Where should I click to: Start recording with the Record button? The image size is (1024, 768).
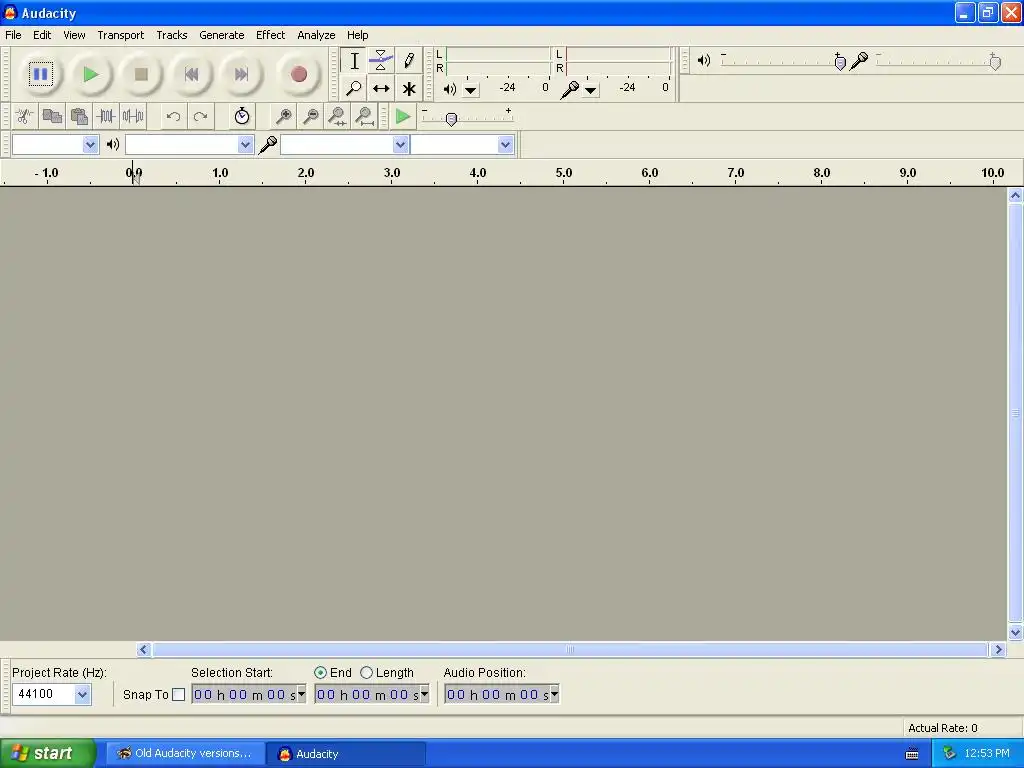click(298, 74)
